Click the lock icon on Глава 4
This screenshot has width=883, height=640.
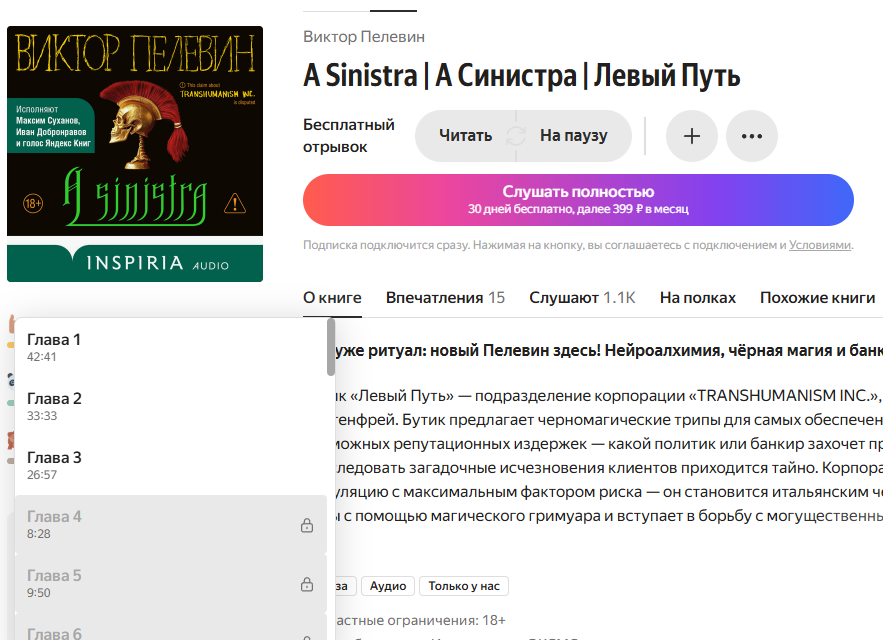307,525
